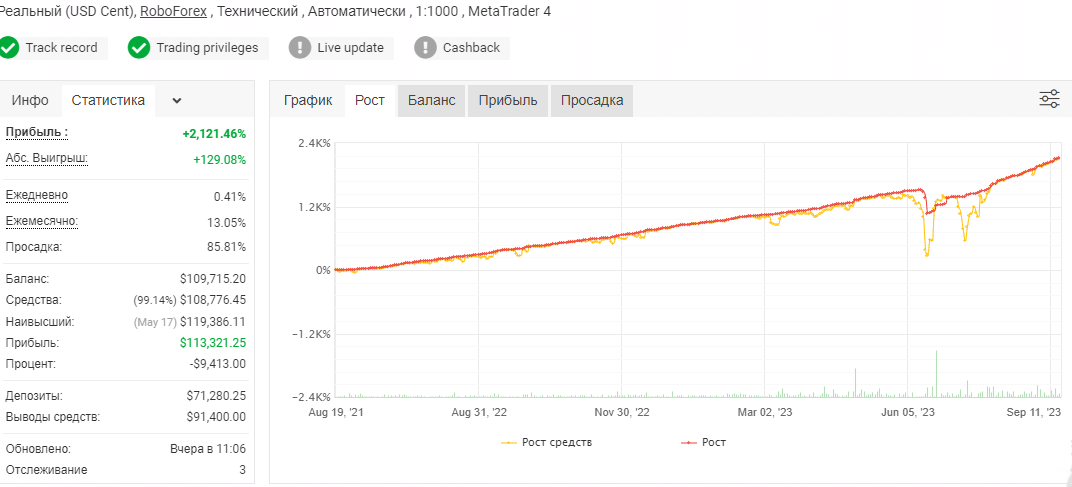Click the 13.05% monthly value
The width and height of the screenshot is (1072, 487).
tap(226, 223)
